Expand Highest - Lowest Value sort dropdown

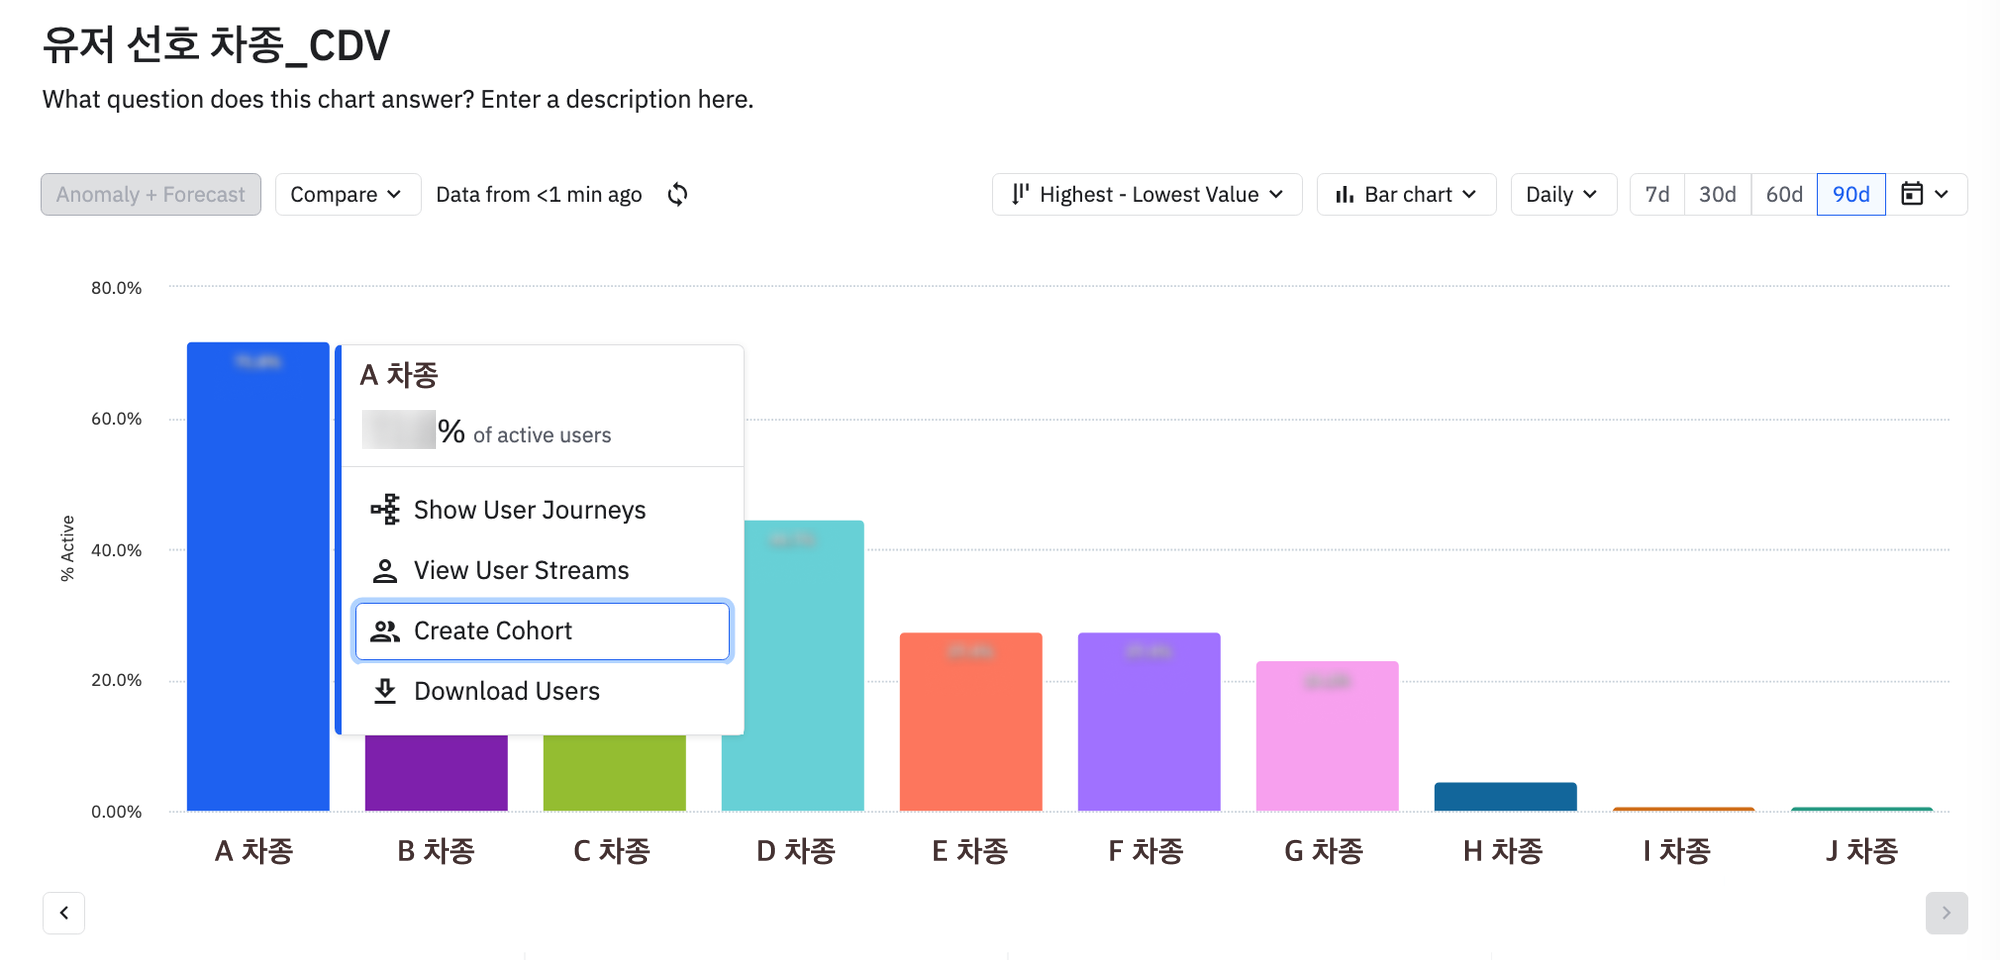point(1147,194)
